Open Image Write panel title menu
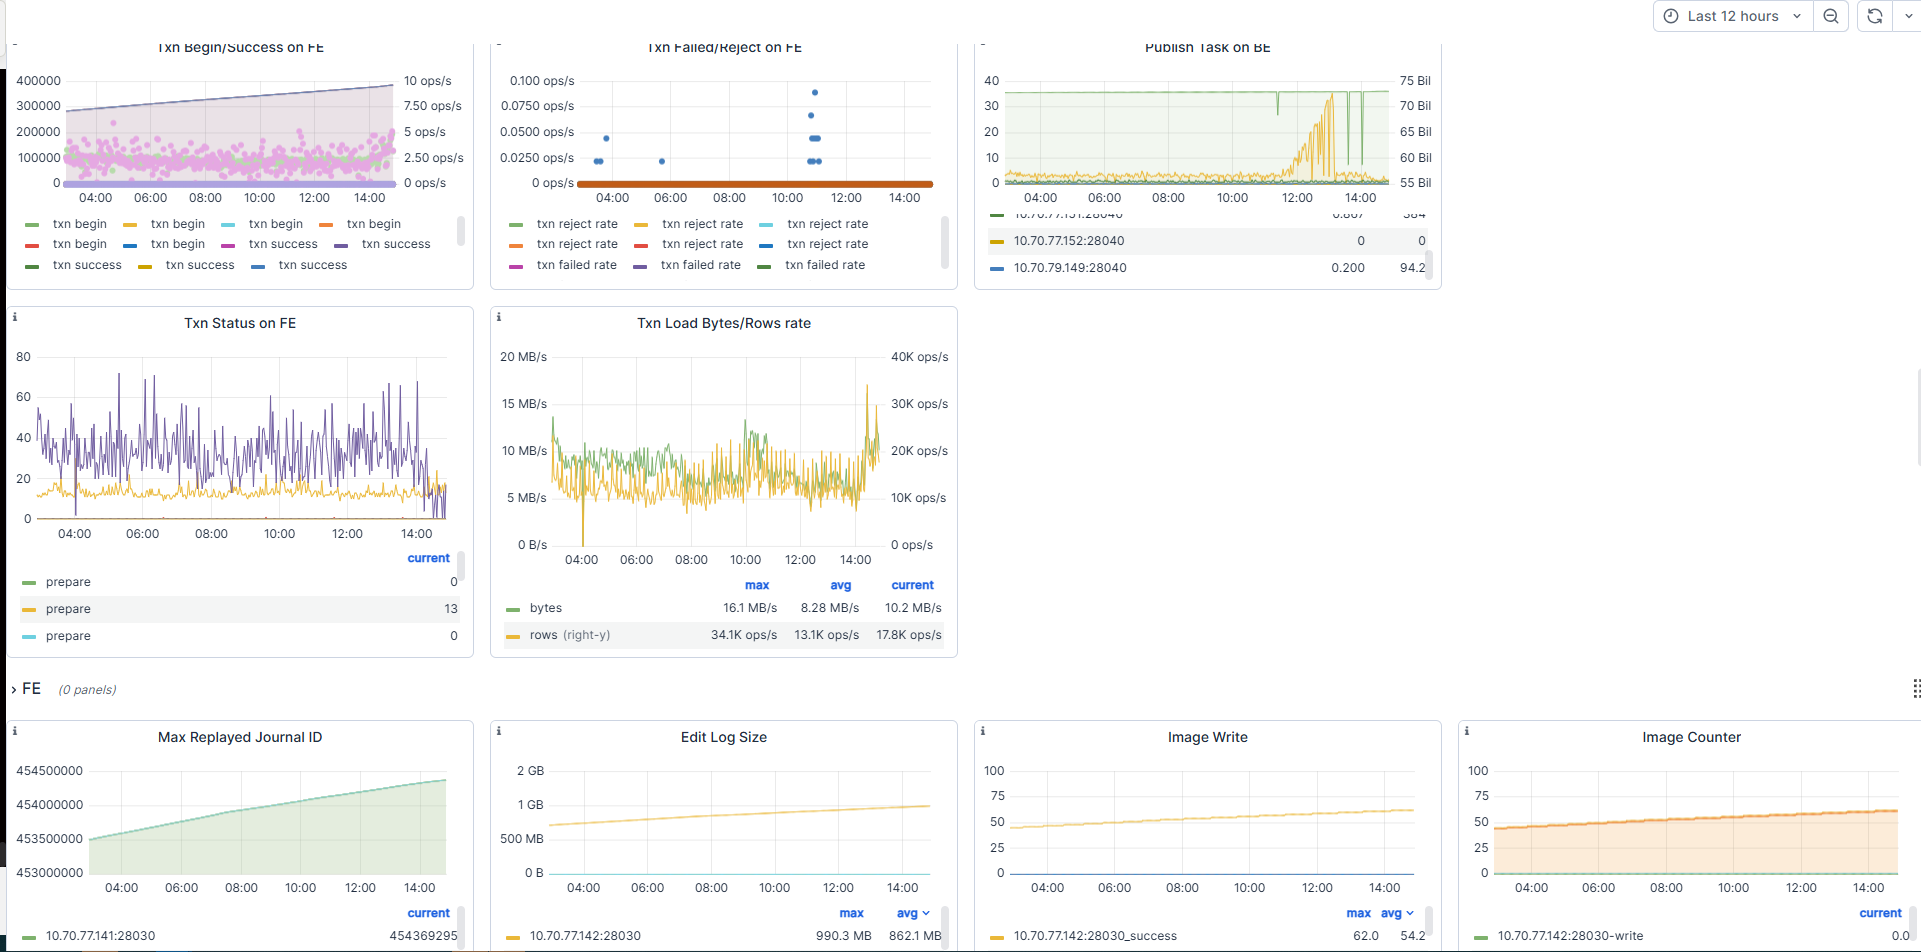The image size is (1921, 952). 1208,737
